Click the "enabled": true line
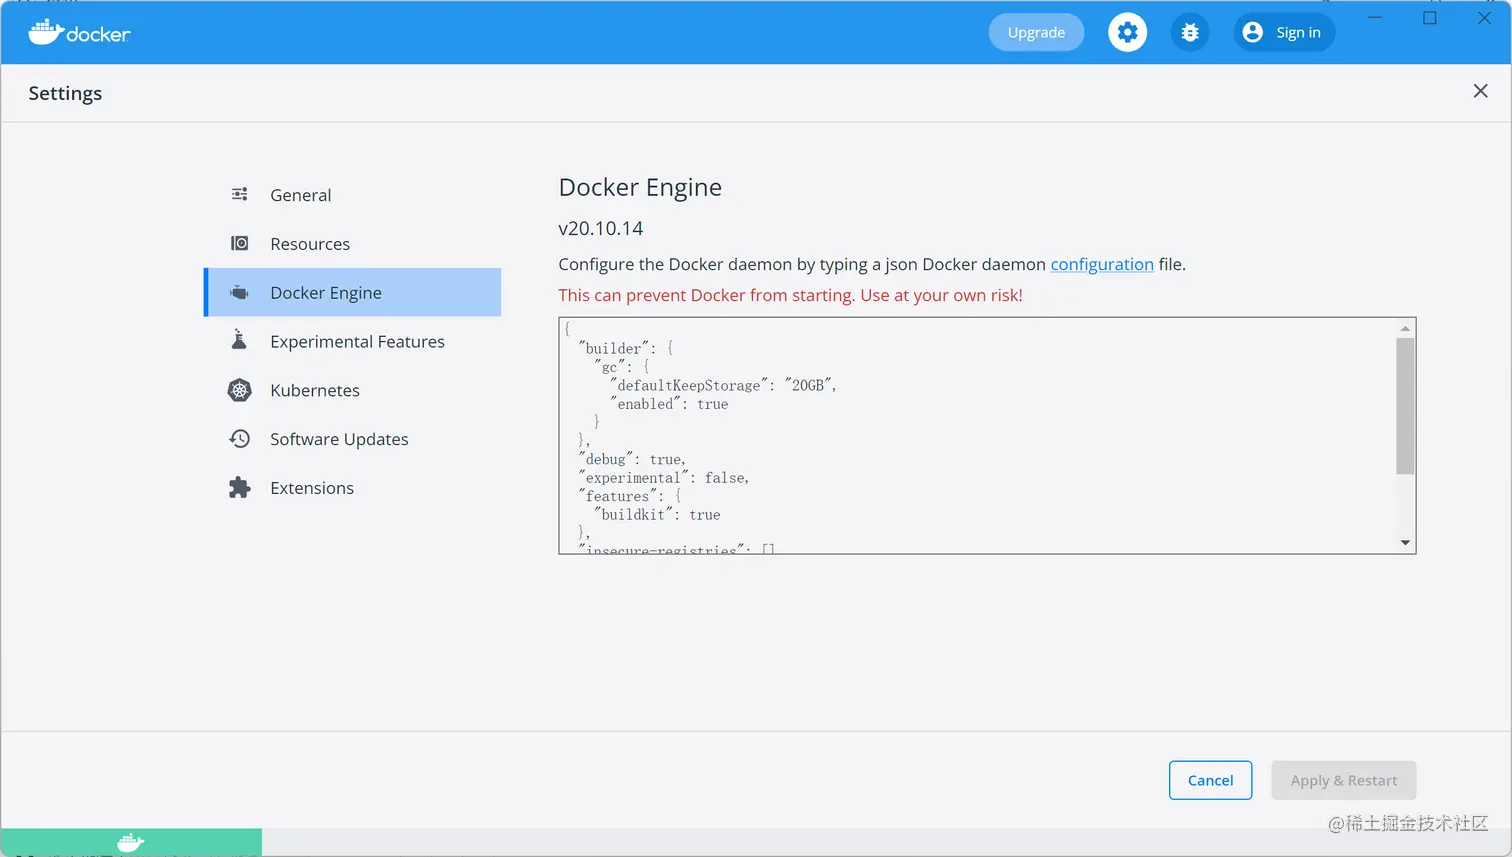The image size is (1512, 857). pos(669,404)
